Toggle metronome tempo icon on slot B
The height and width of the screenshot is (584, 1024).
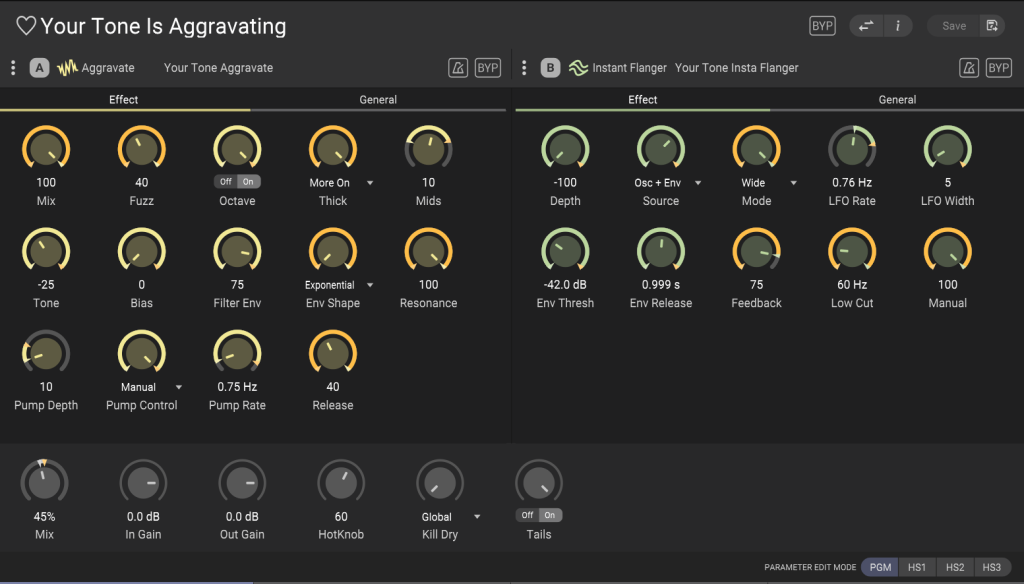968,68
